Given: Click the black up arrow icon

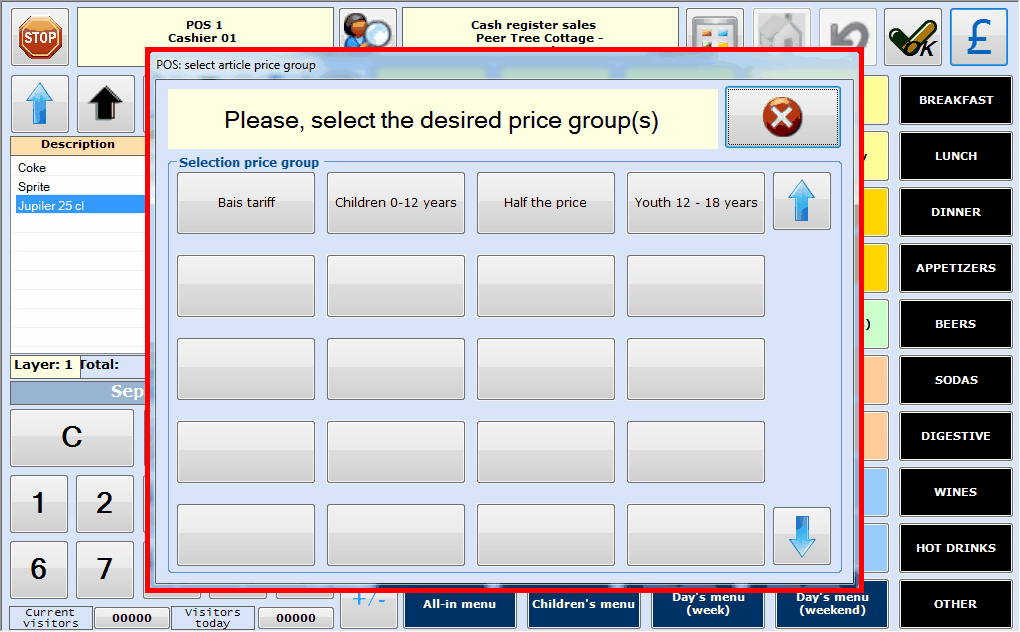Looking at the screenshot, I should tap(105, 104).
